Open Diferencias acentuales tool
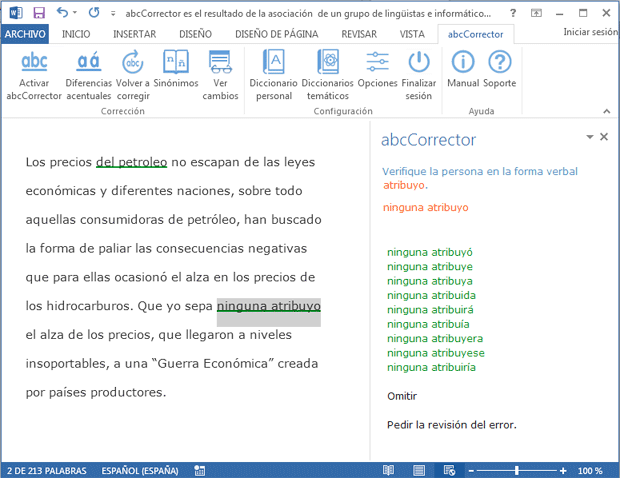Image resolution: width=620 pixels, height=478 pixels. pyautogui.click(x=88, y=62)
